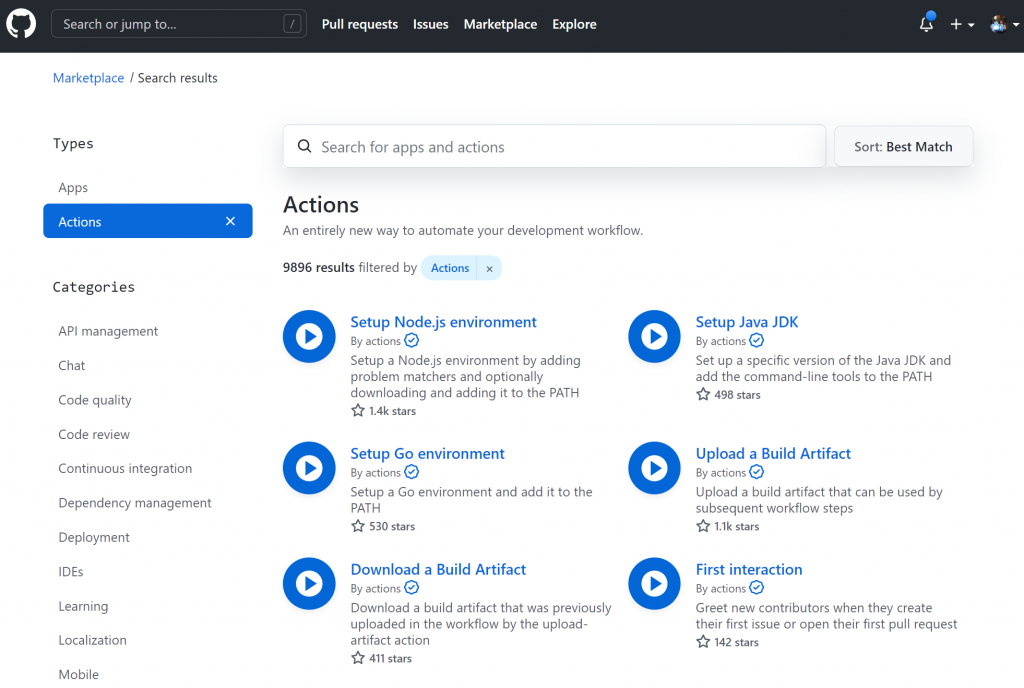Click the Setup Java JDK play icon
This screenshot has width=1024, height=688.
click(x=654, y=336)
